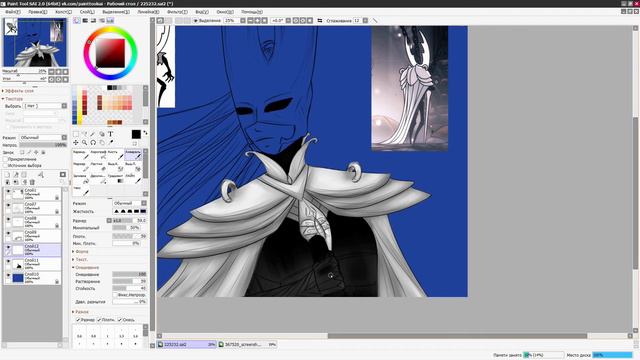Select the Hand pan tool
This screenshot has width=640, height=360.
pyautogui.click(x=102, y=142)
